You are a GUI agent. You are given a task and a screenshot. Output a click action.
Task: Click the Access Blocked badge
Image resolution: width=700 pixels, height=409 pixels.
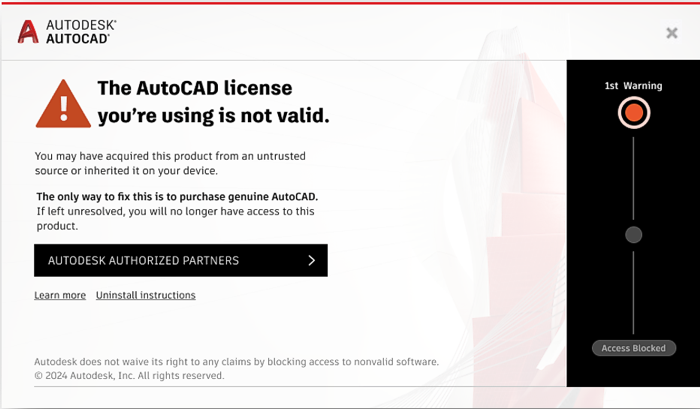(633, 348)
